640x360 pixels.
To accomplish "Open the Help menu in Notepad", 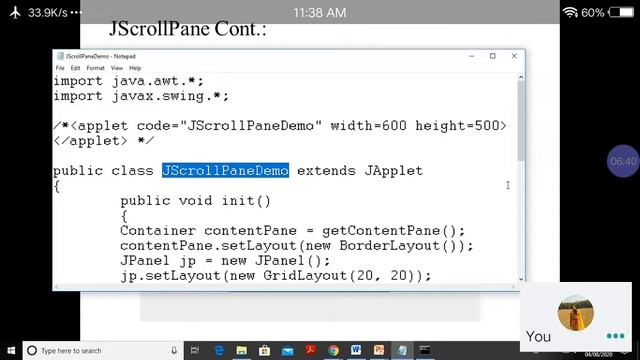I will pyautogui.click(x=135, y=68).
